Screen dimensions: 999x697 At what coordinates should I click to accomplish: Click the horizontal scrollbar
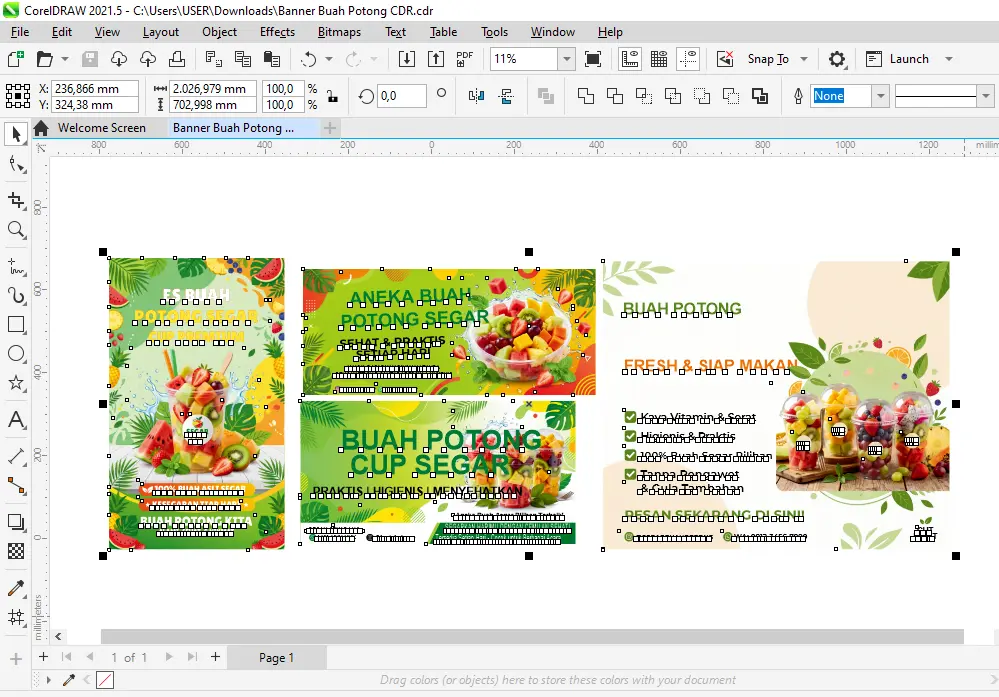[x=532, y=636]
